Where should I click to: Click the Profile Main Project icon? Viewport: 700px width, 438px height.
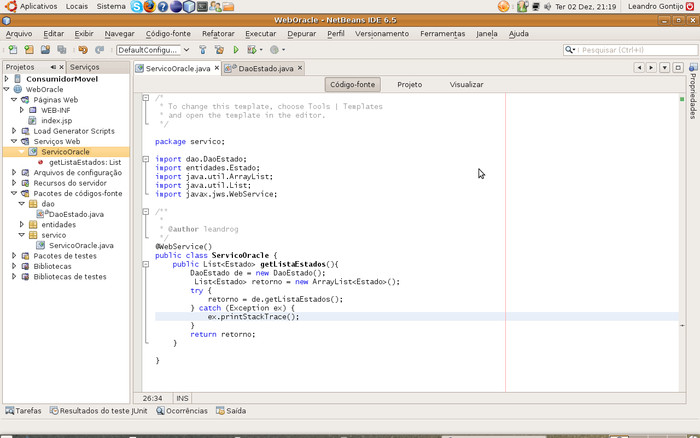coord(275,50)
